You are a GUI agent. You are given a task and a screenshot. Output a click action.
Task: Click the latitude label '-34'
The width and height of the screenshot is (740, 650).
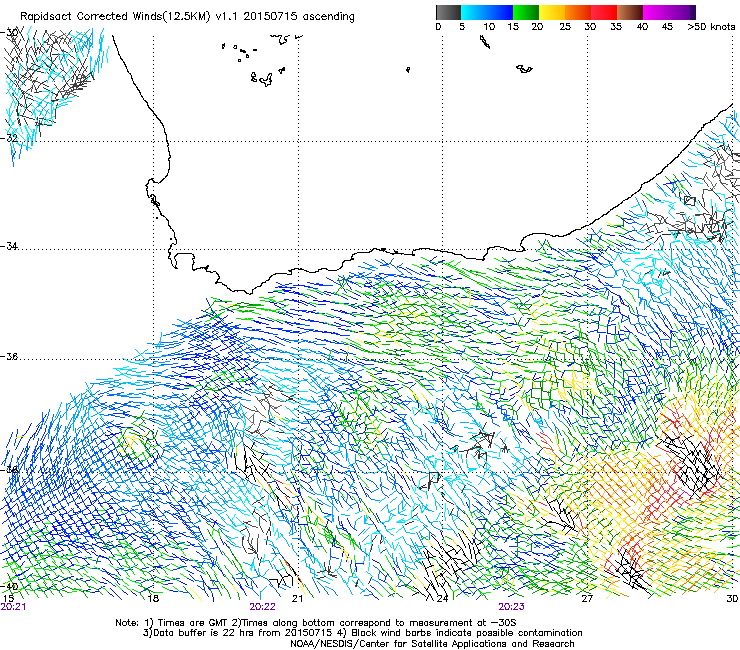[9, 246]
